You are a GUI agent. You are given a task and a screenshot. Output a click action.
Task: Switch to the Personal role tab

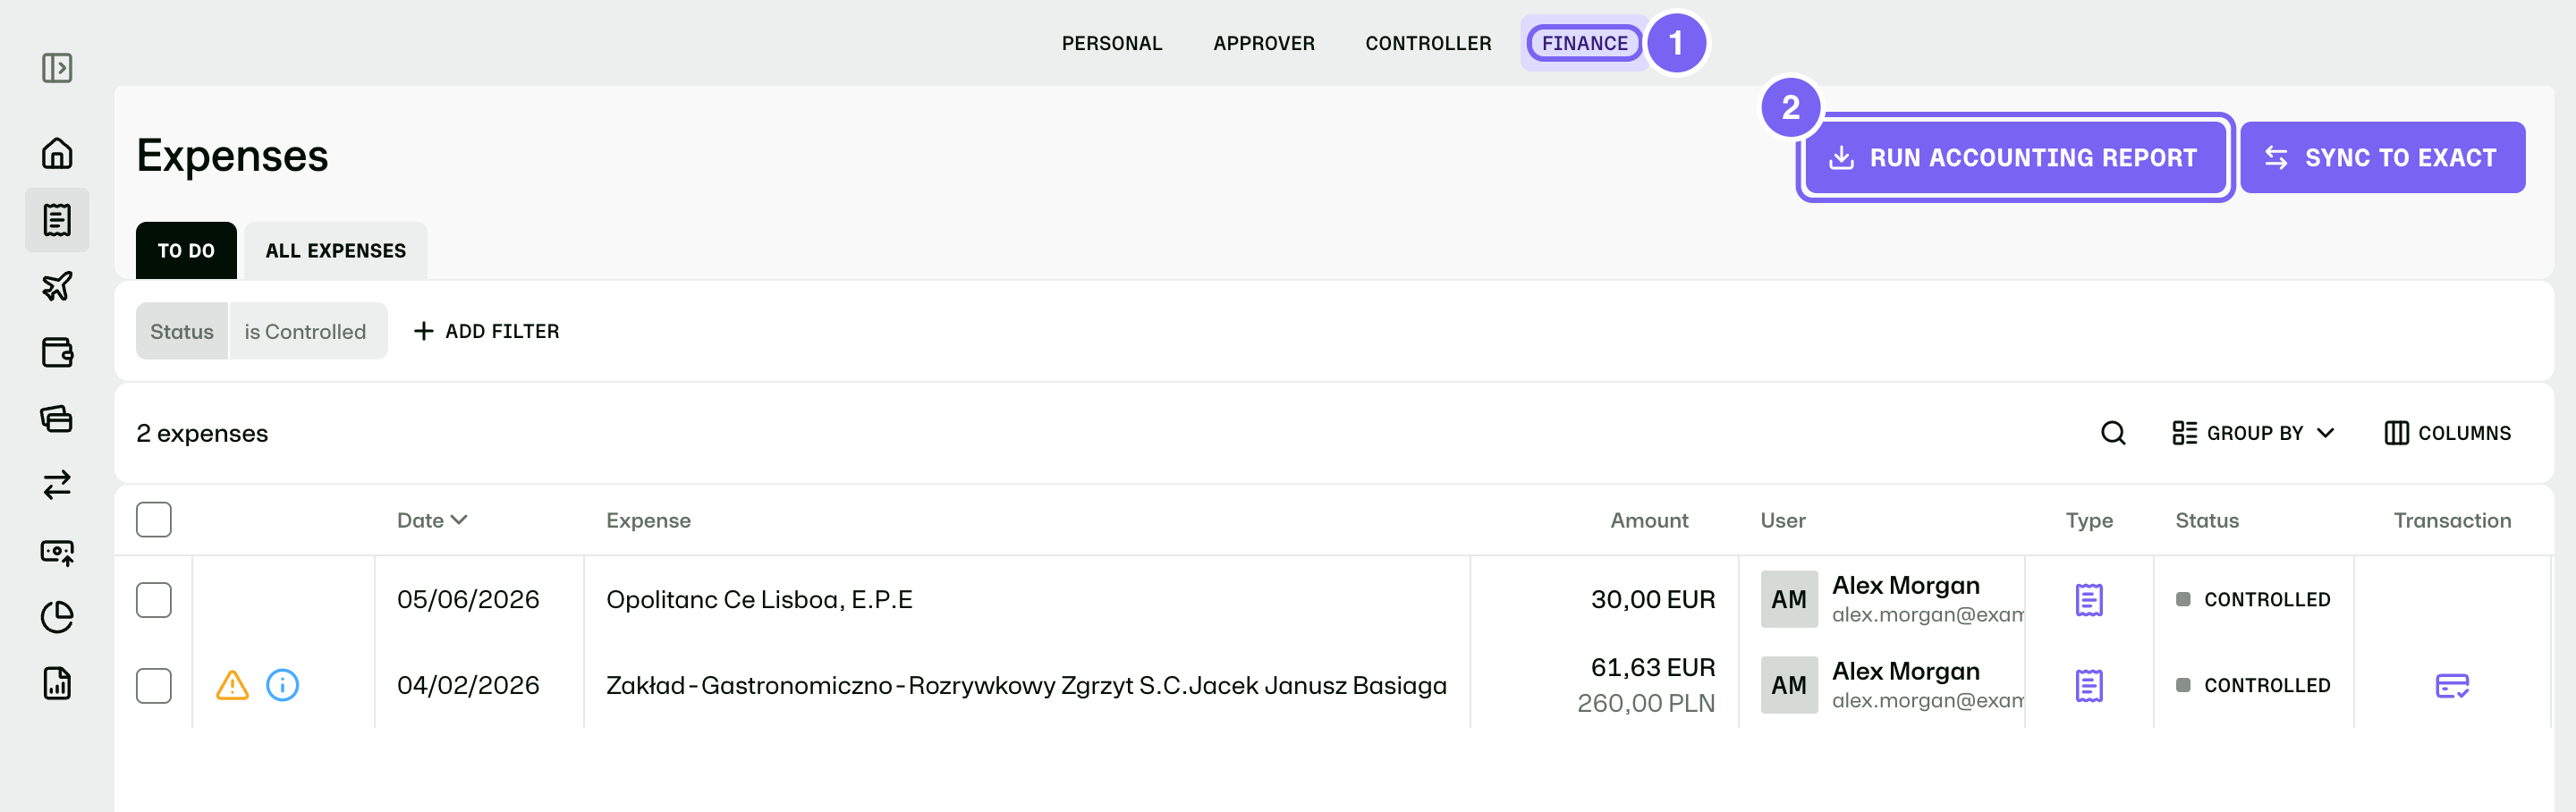1112,43
